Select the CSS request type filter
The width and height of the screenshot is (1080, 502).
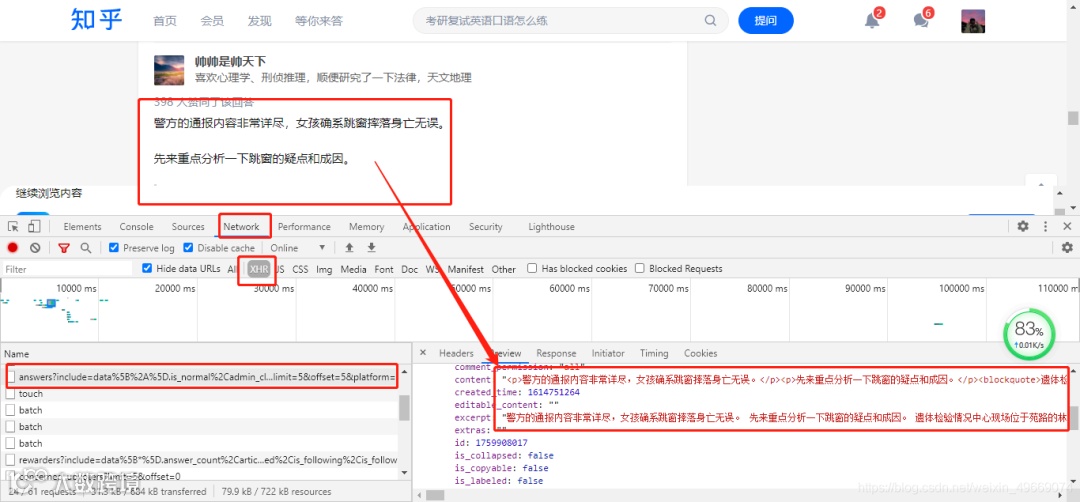(300, 269)
